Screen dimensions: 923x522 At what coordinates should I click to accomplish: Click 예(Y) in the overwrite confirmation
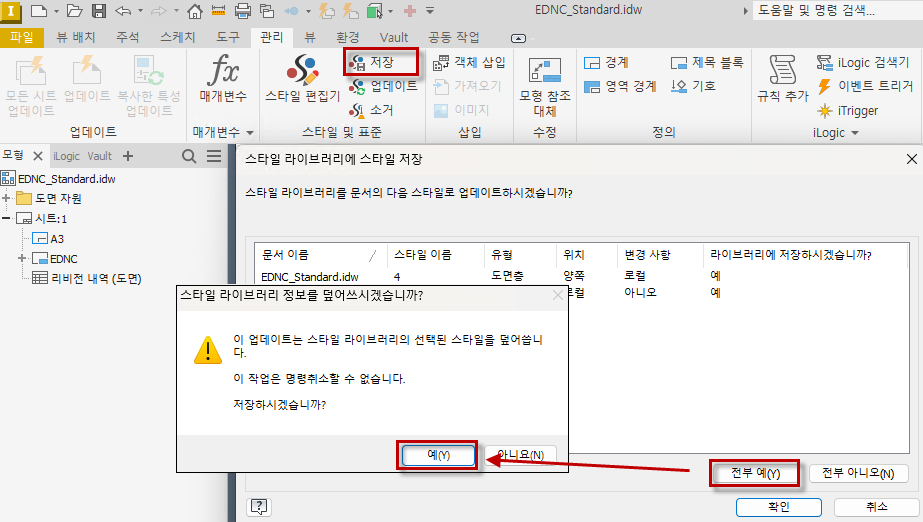click(438, 454)
